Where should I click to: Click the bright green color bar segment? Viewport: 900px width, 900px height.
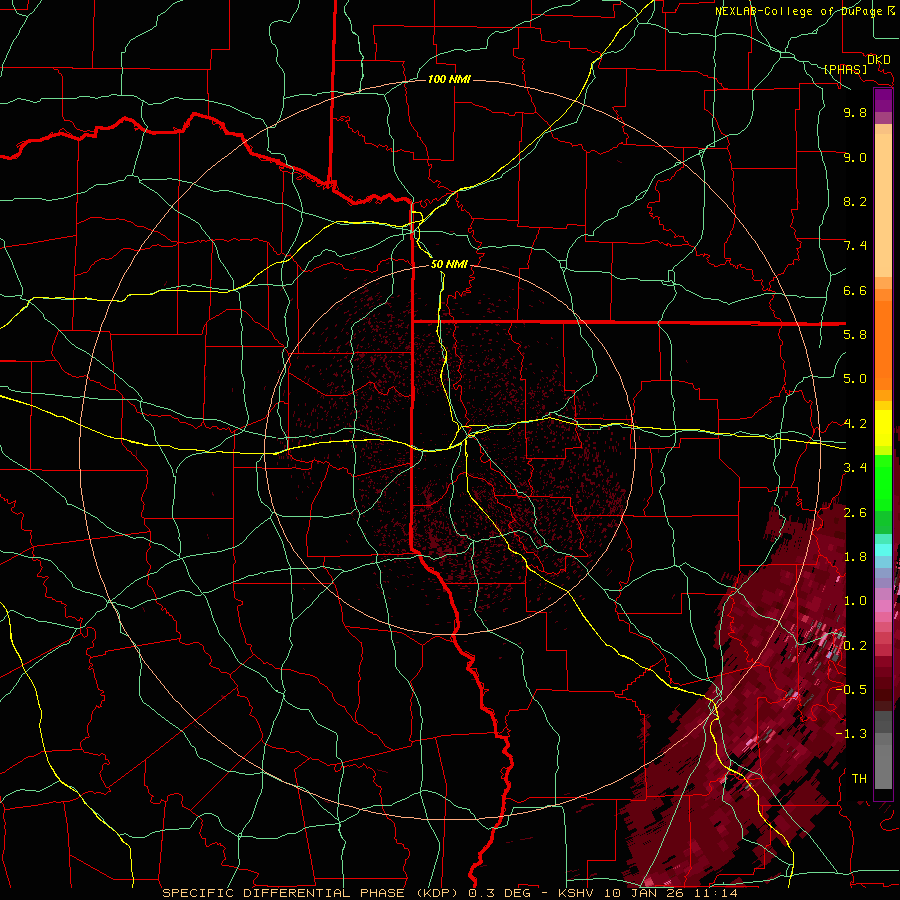[x=883, y=482]
